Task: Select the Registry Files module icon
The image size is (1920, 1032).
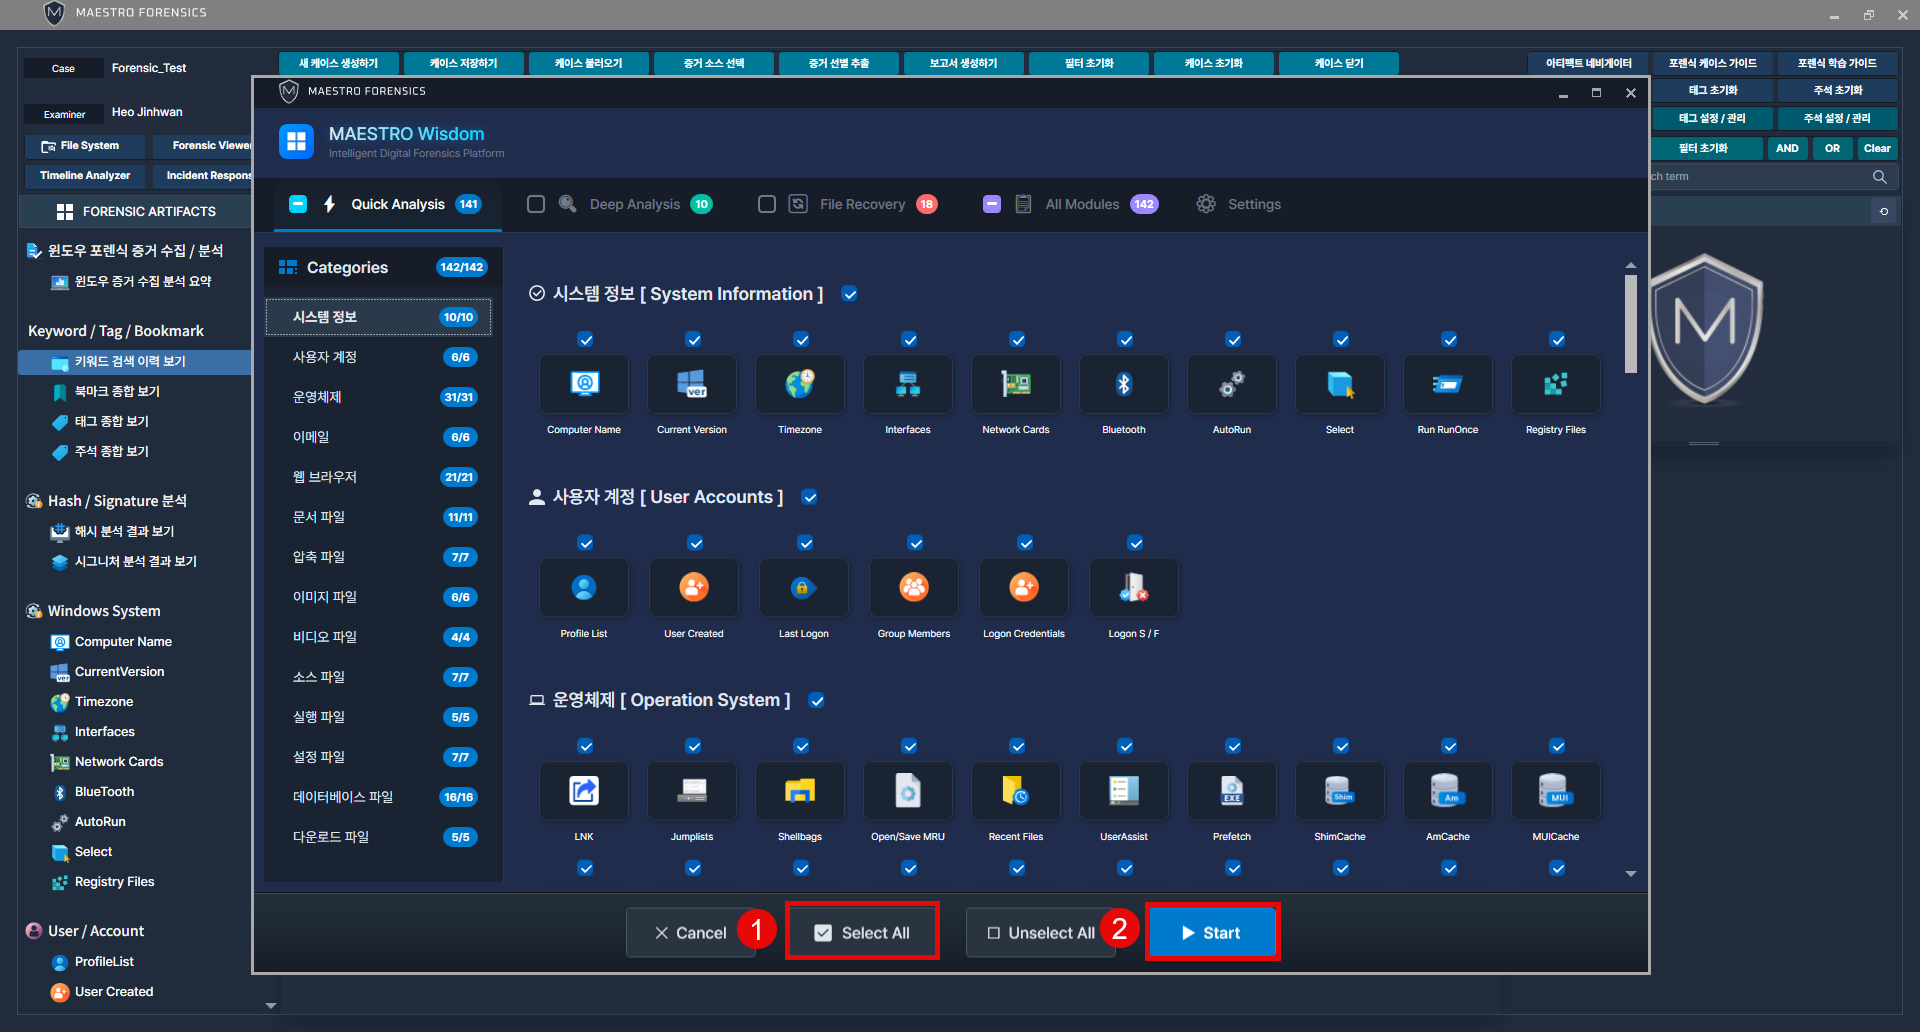Action: click(1555, 385)
